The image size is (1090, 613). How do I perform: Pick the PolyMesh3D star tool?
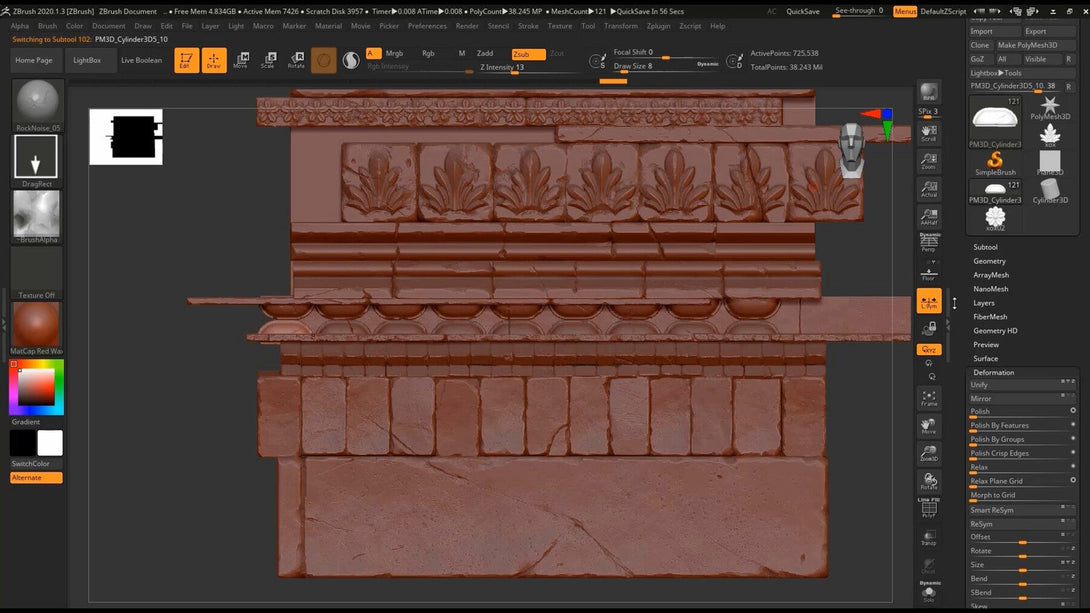1050,108
